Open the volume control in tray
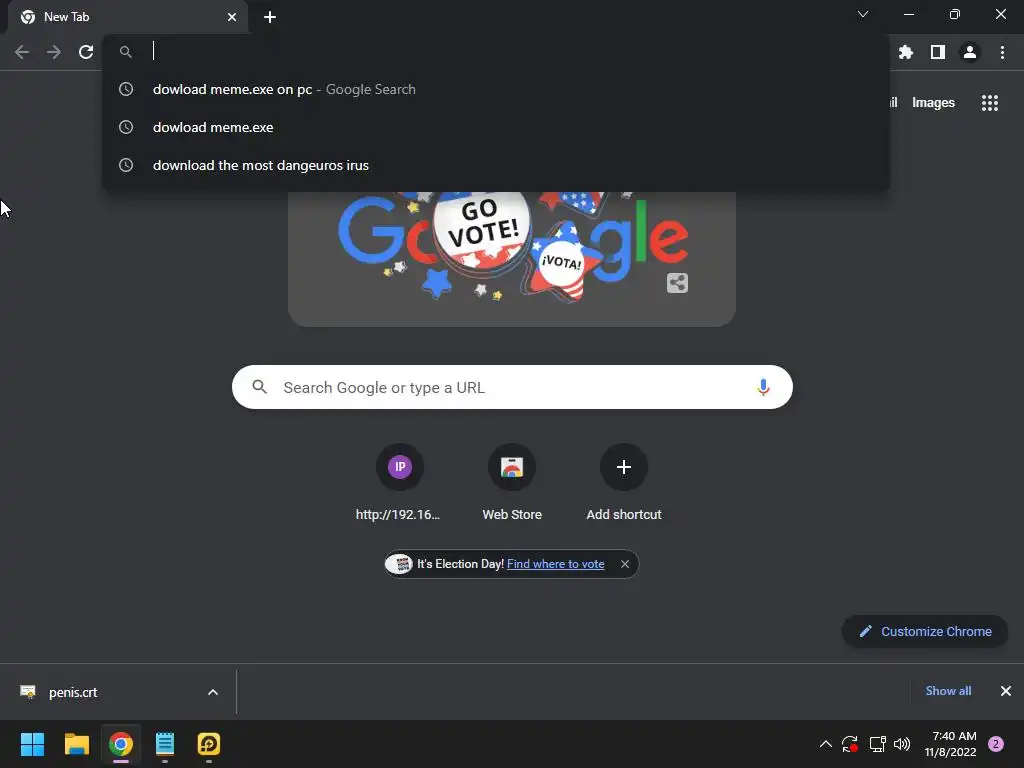 [x=903, y=744]
